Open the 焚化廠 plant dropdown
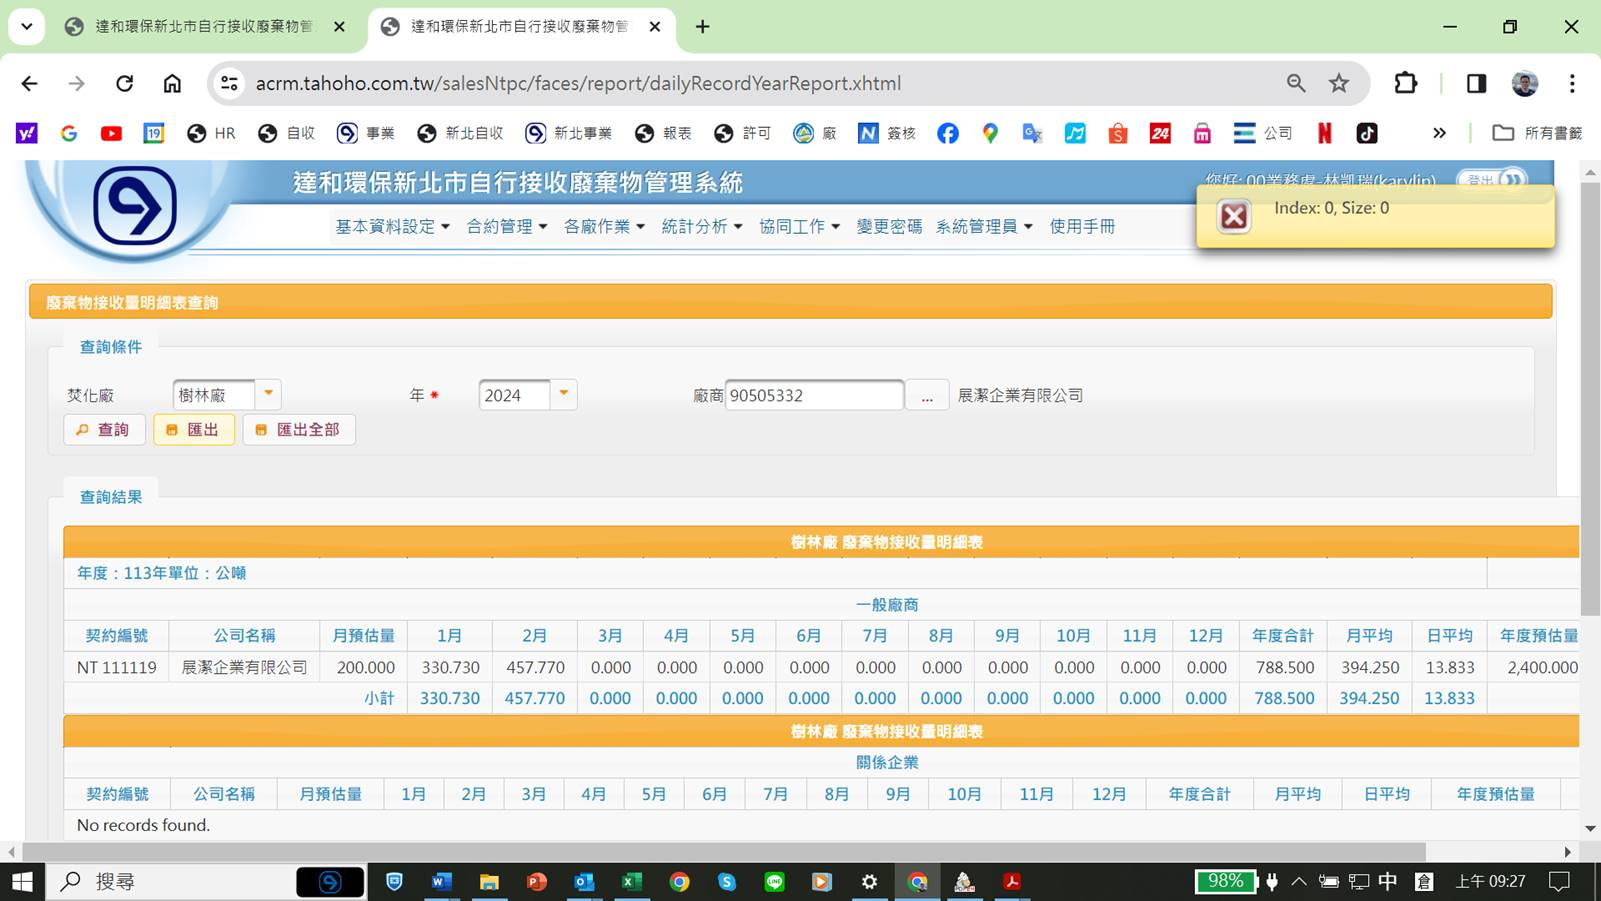Image resolution: width=1601 pixels, height=901 pixels. point(268,394)
